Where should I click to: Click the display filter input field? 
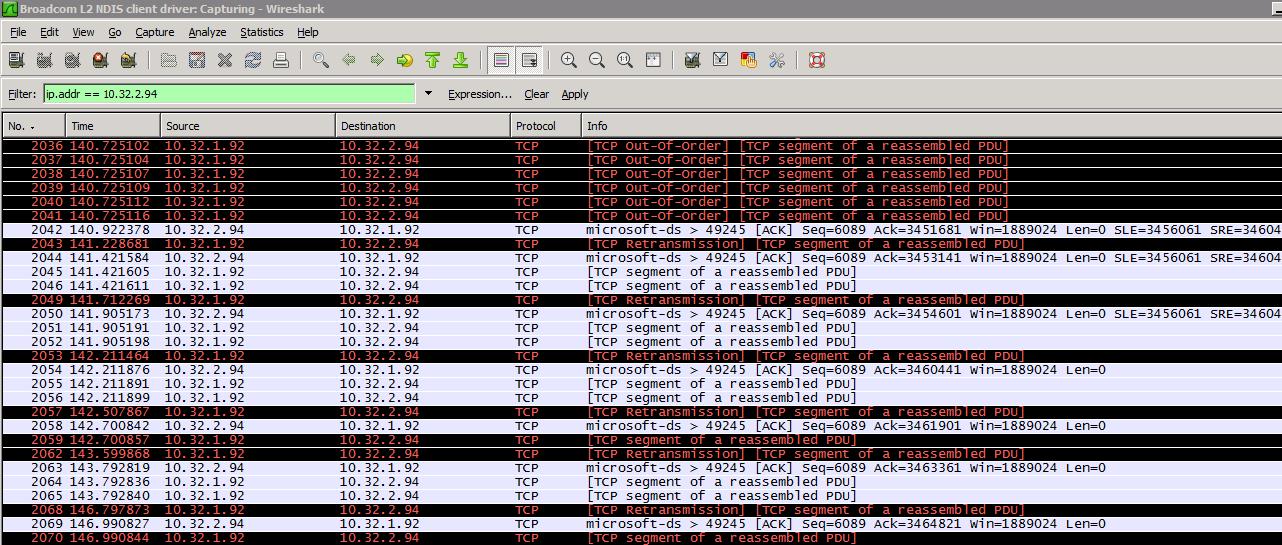[x=229, y=94]
